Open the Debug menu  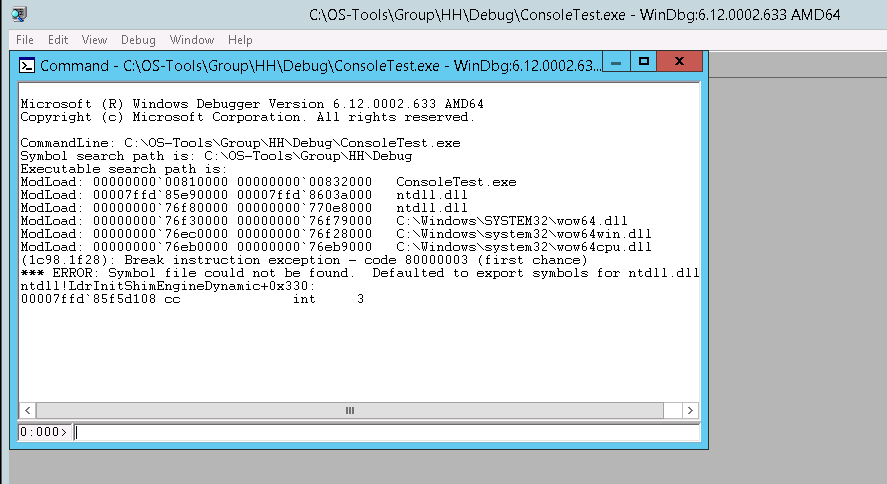tap(138, 40)
